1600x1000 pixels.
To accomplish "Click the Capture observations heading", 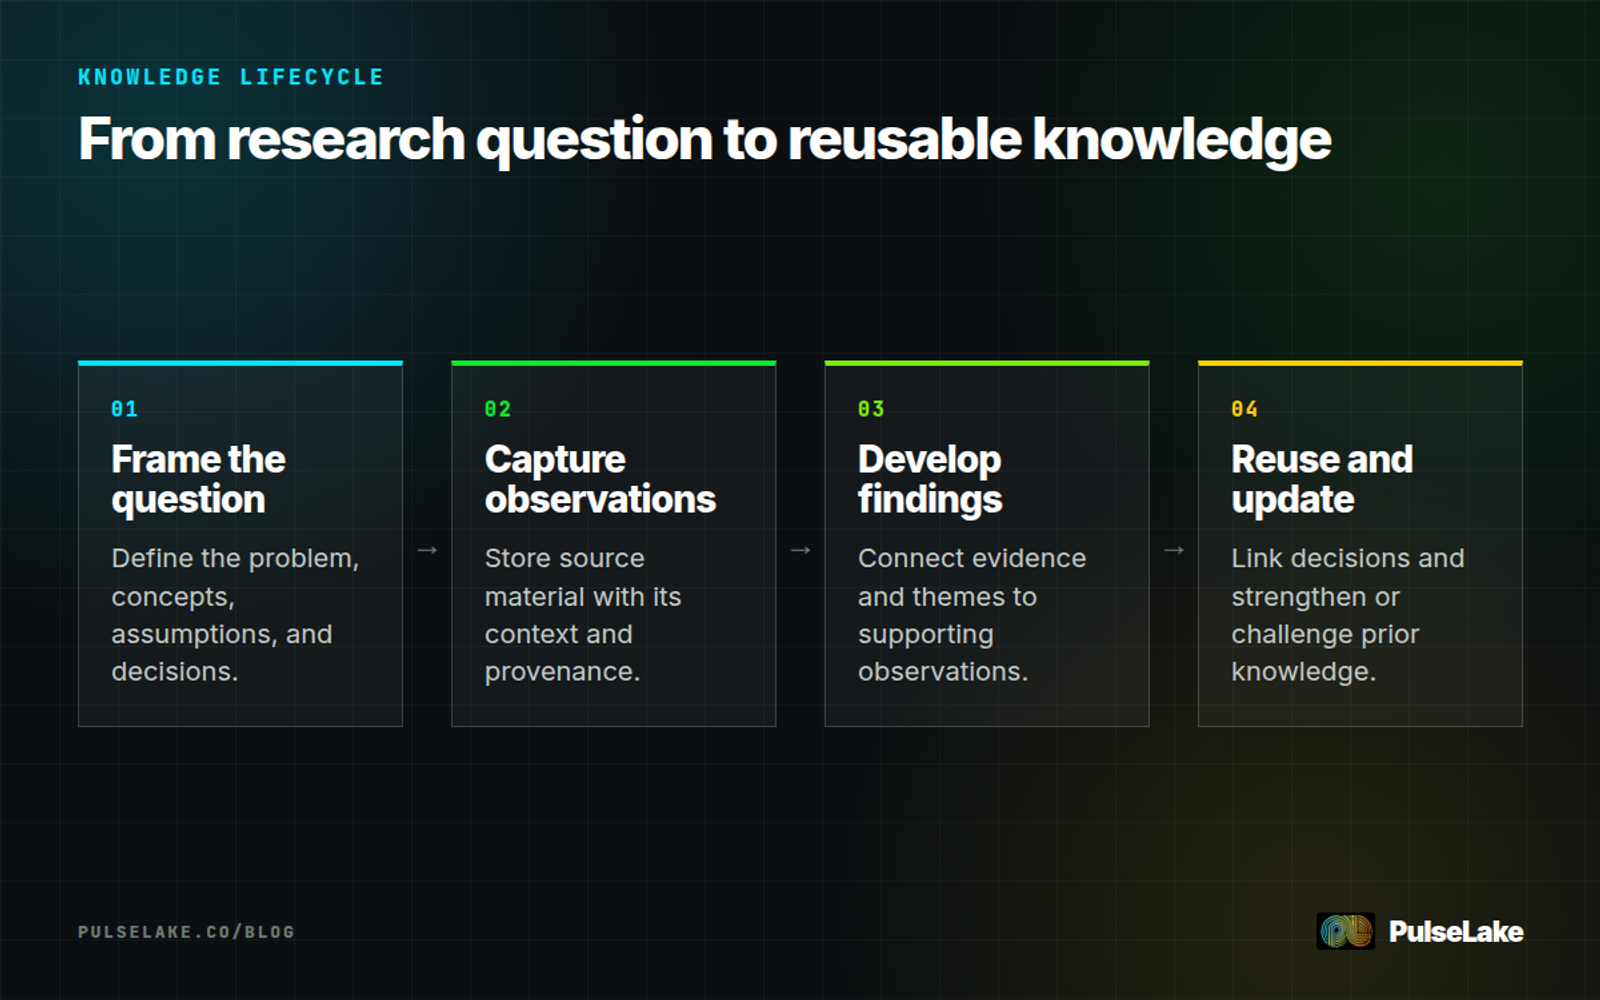I will click(x=600, y=479).
